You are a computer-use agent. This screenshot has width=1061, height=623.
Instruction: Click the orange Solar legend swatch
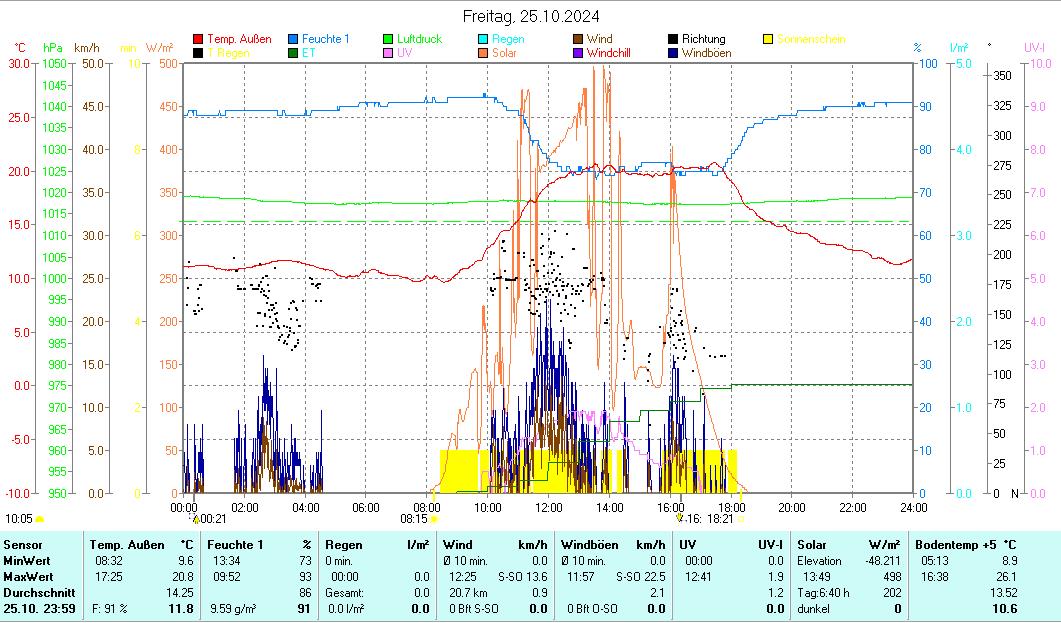click(x=482, y=53)
